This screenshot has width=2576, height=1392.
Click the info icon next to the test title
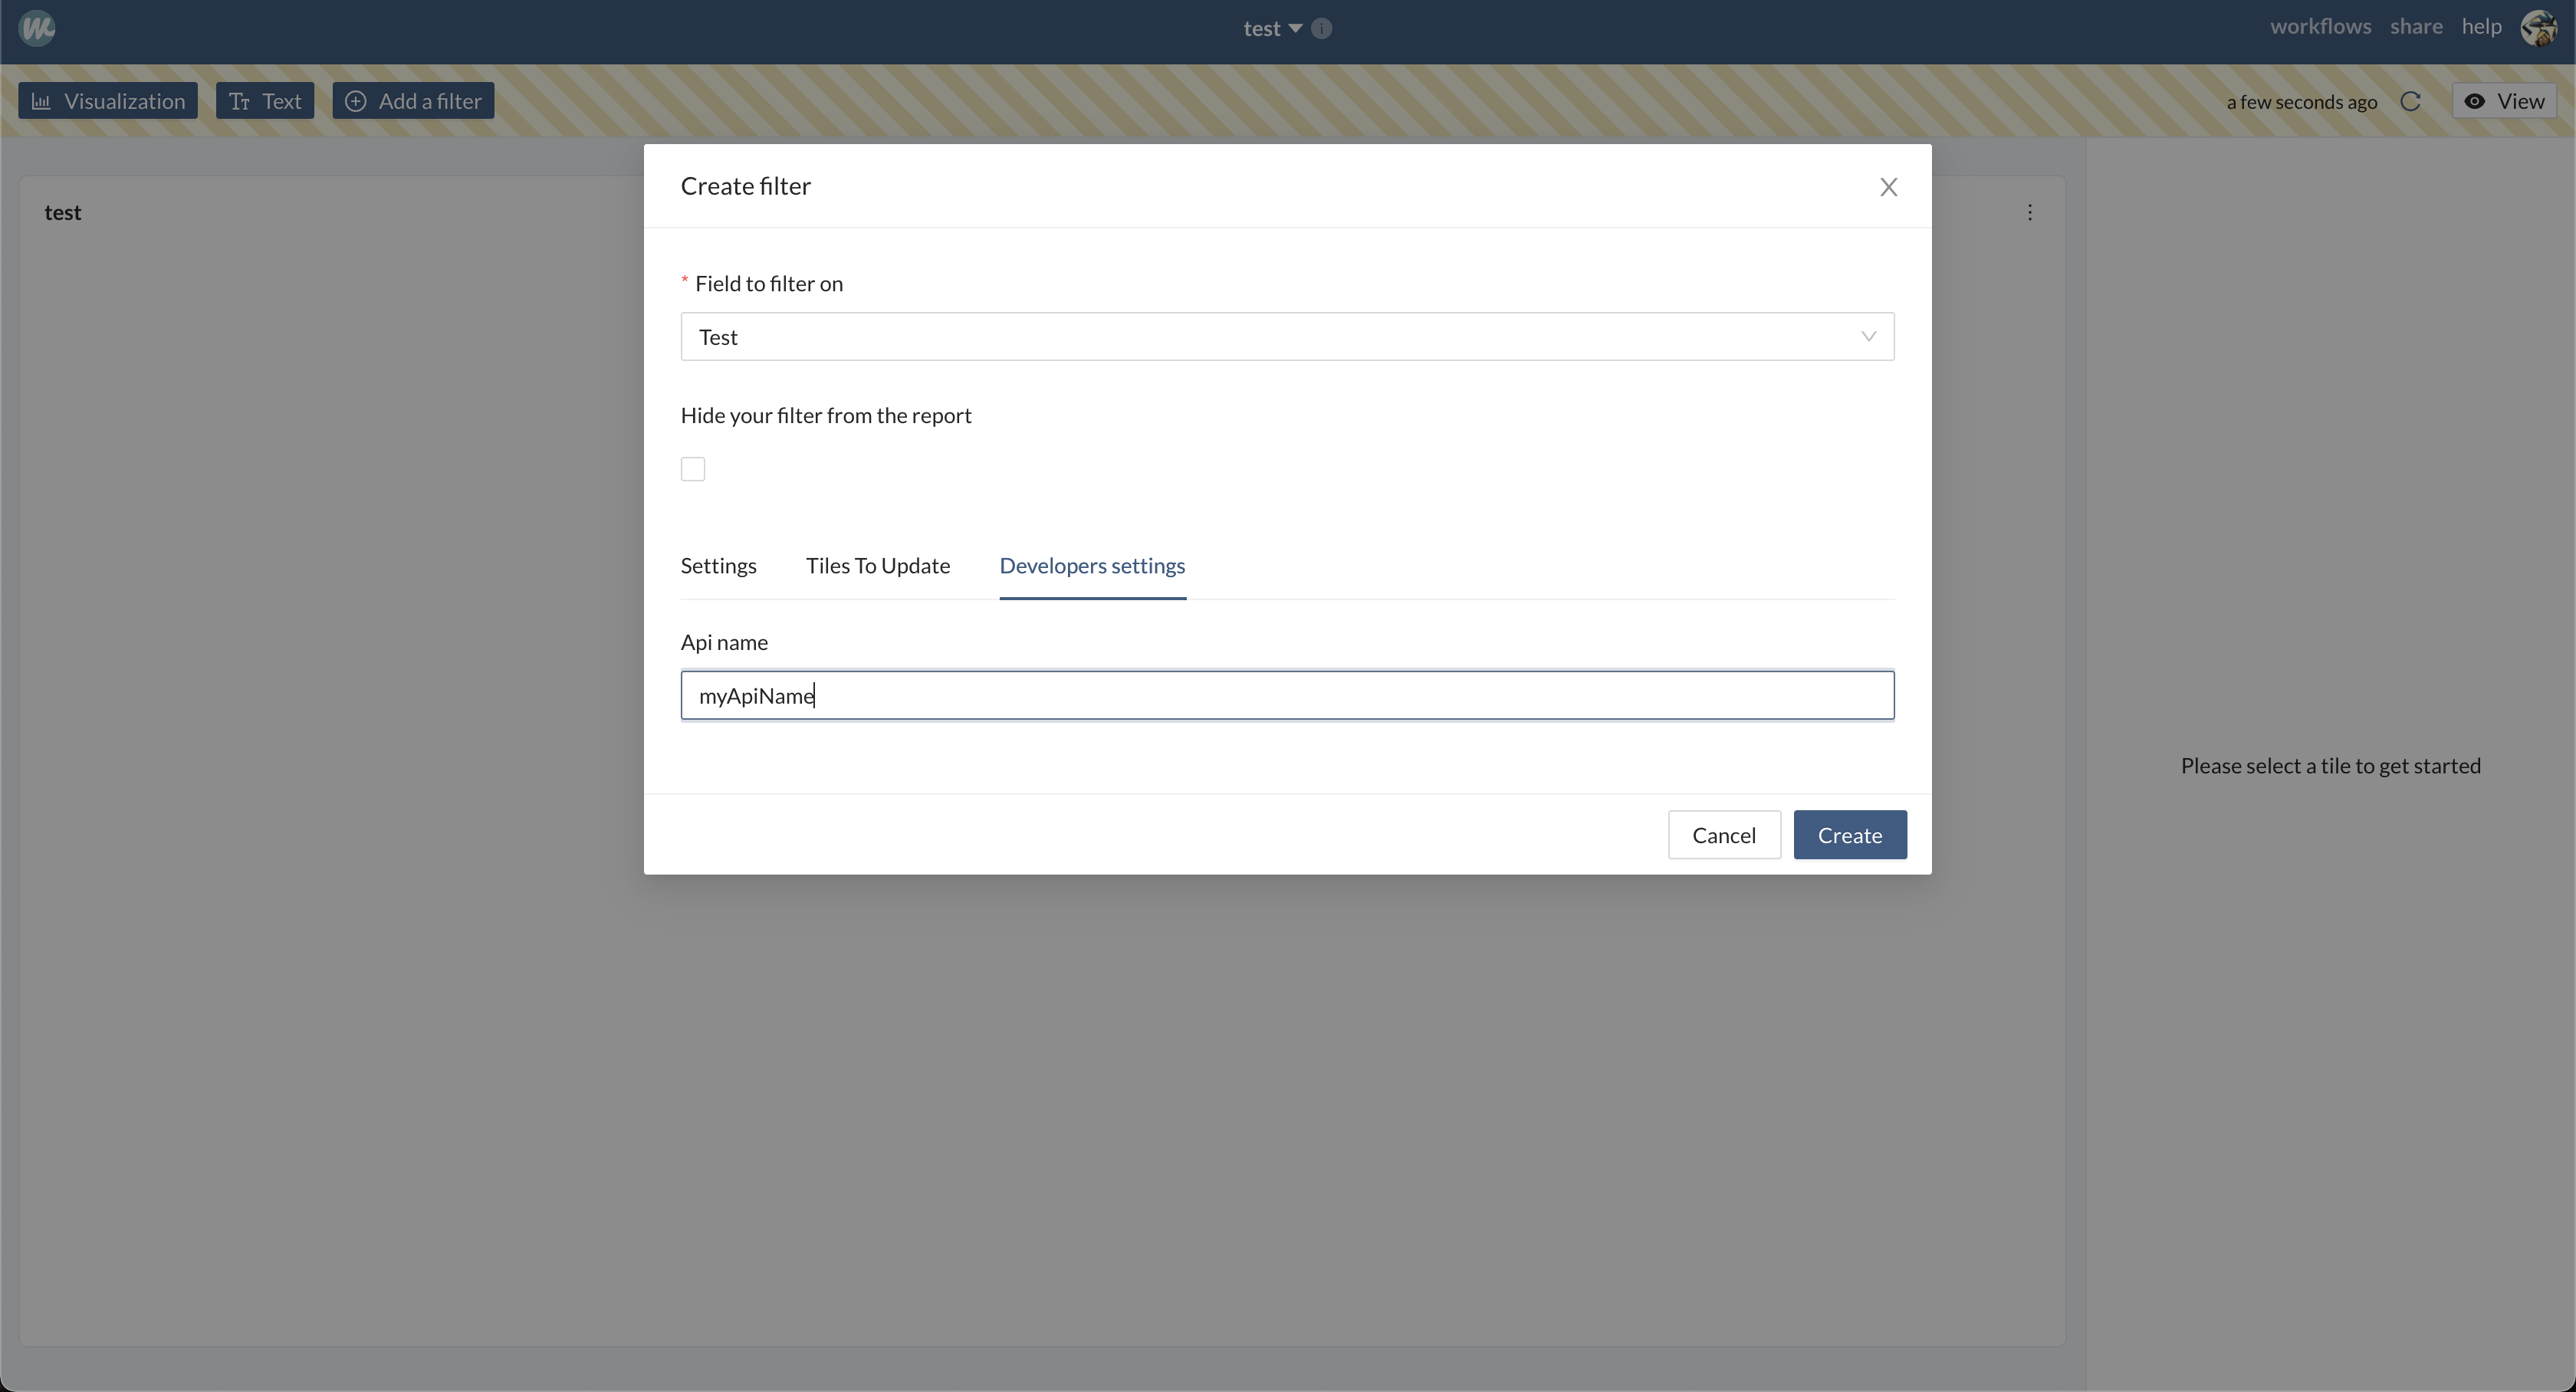(x=1321, y=29)
